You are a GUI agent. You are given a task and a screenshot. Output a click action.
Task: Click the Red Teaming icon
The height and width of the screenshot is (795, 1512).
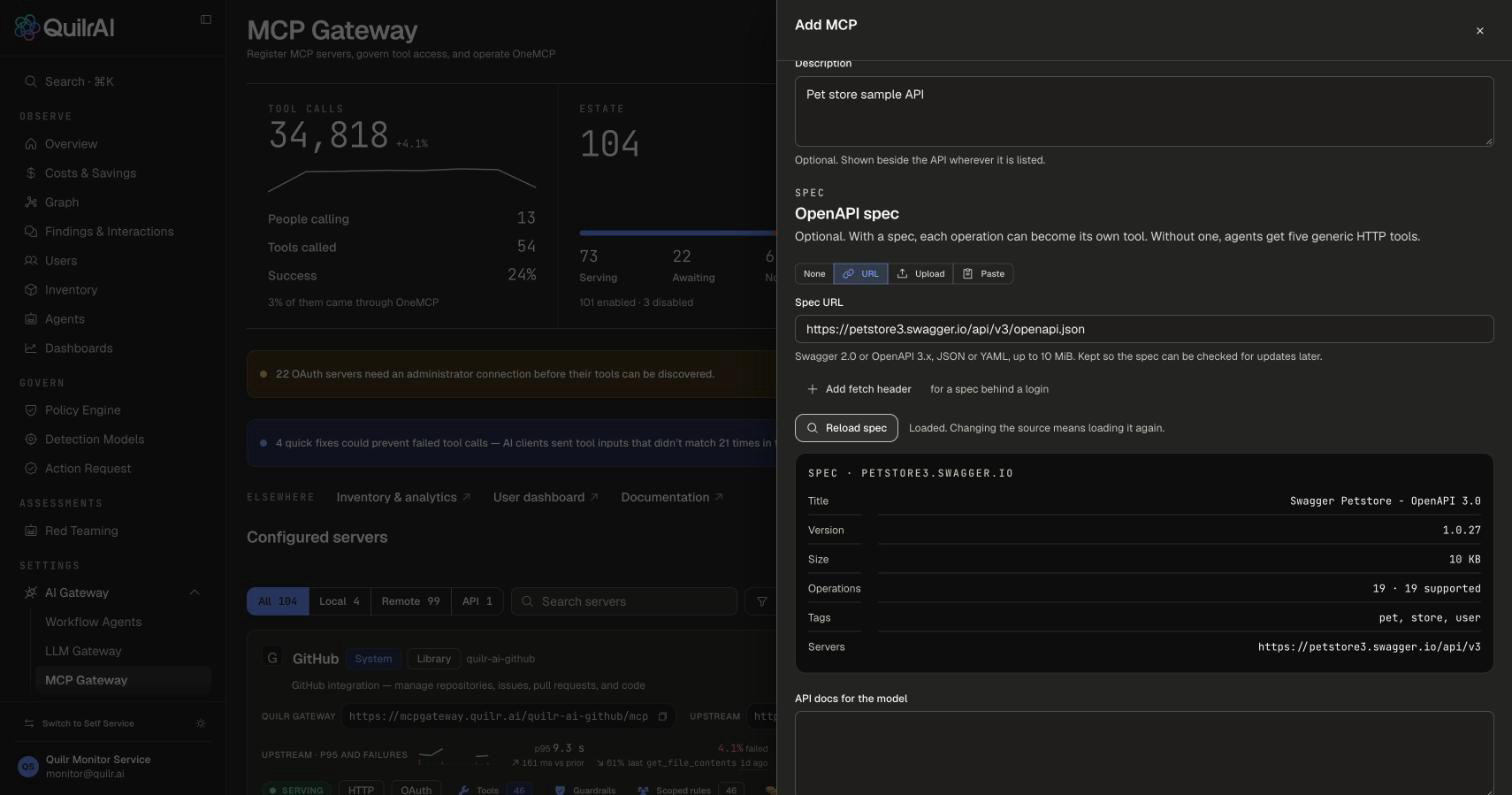coord(31,531)
